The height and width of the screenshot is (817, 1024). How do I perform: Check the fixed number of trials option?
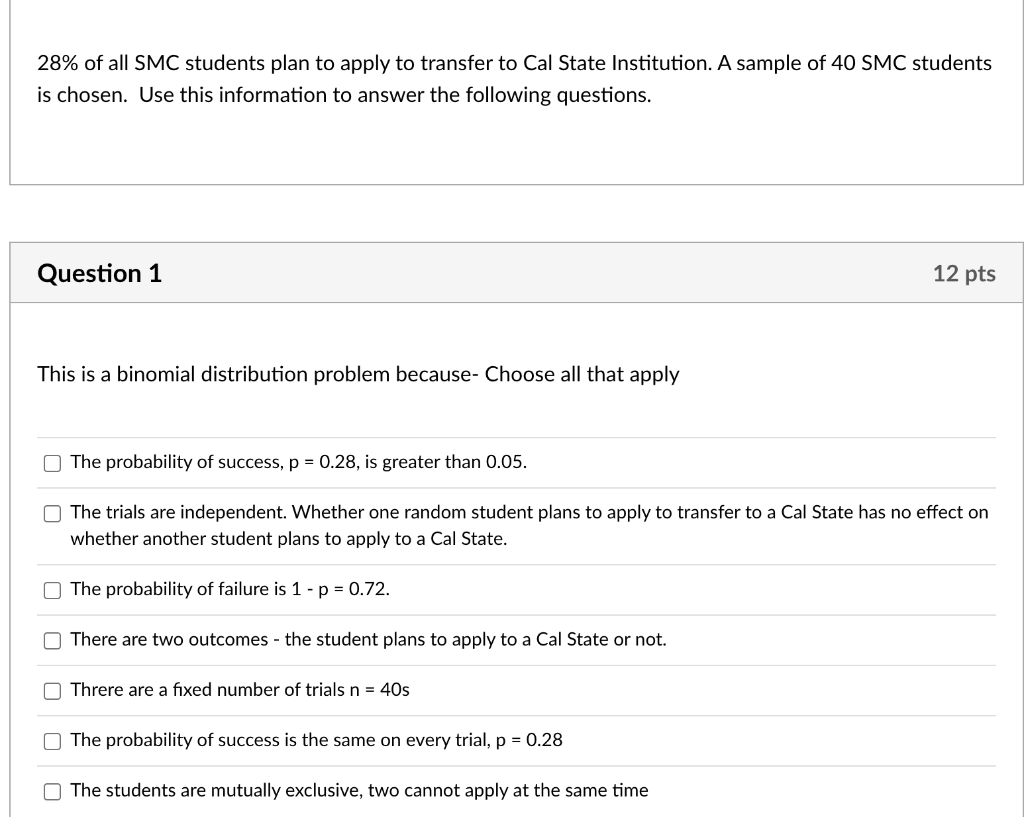pyautogui.click(x=52, y=690)
